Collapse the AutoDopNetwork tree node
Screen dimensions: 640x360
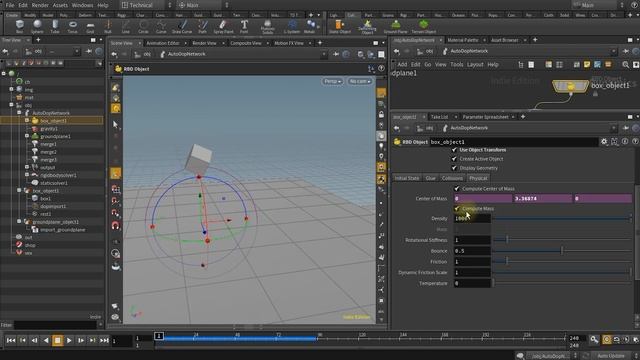click(x=19, y=113)
